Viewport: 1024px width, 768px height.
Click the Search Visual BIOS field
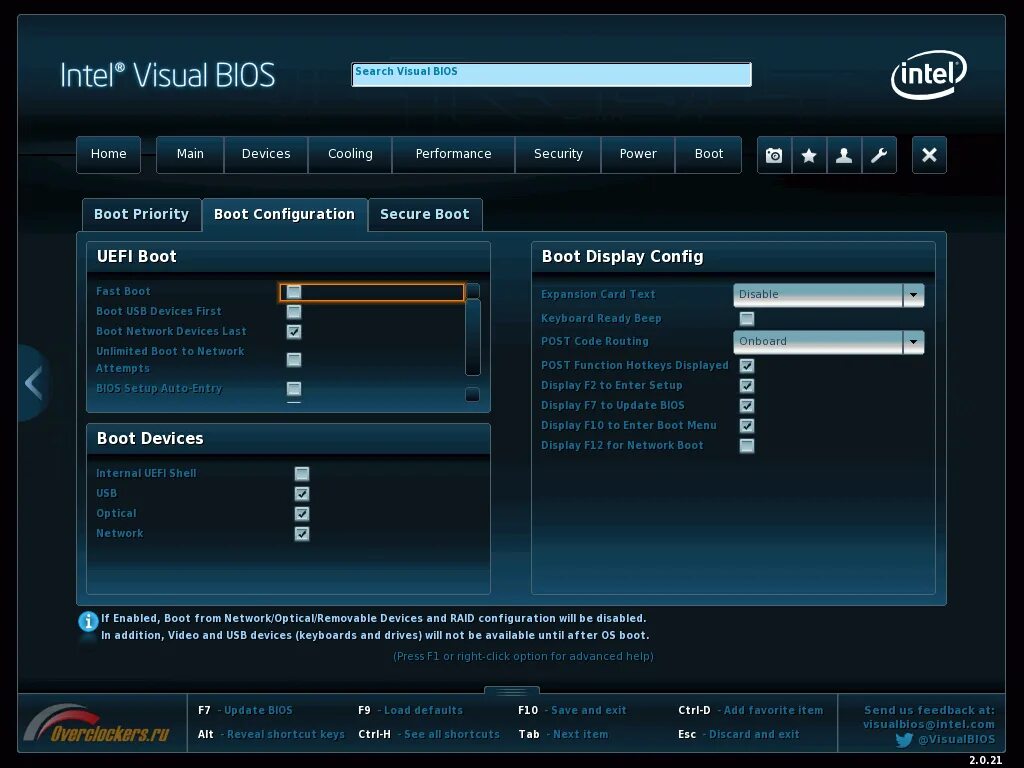551,74
